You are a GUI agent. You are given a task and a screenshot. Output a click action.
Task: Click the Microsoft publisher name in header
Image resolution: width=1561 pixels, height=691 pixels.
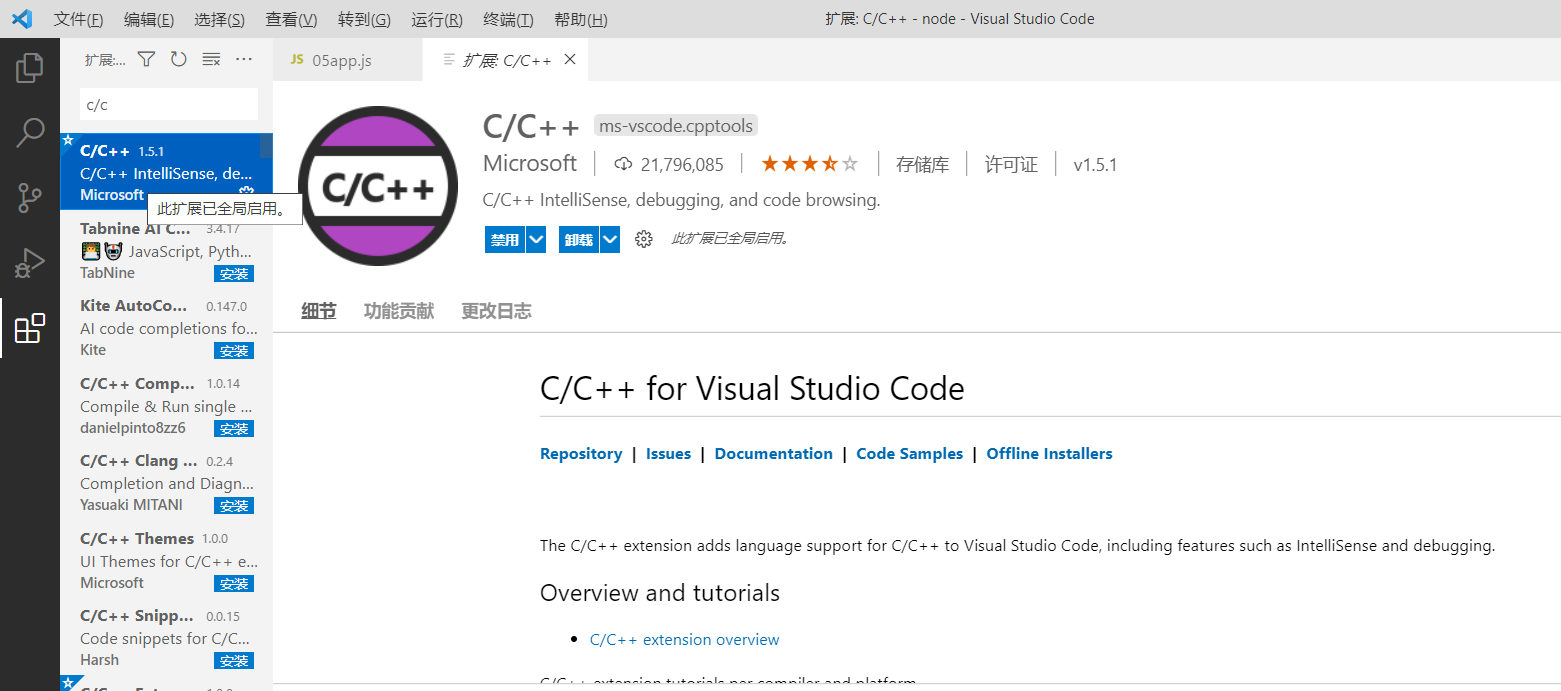(x=530, y=163)
